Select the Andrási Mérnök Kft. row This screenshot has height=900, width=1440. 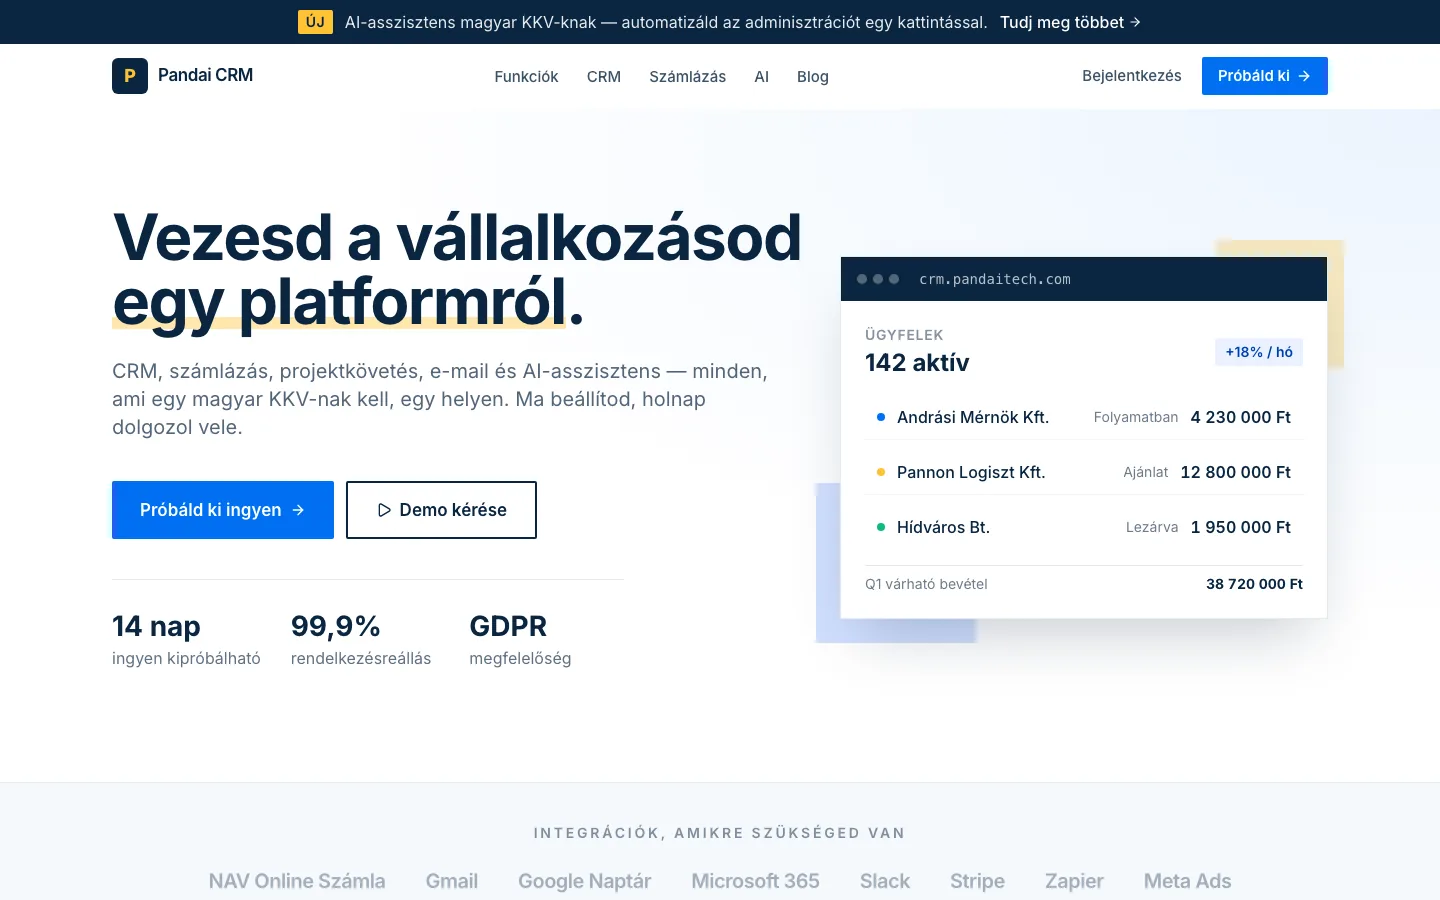(1084, 417)
